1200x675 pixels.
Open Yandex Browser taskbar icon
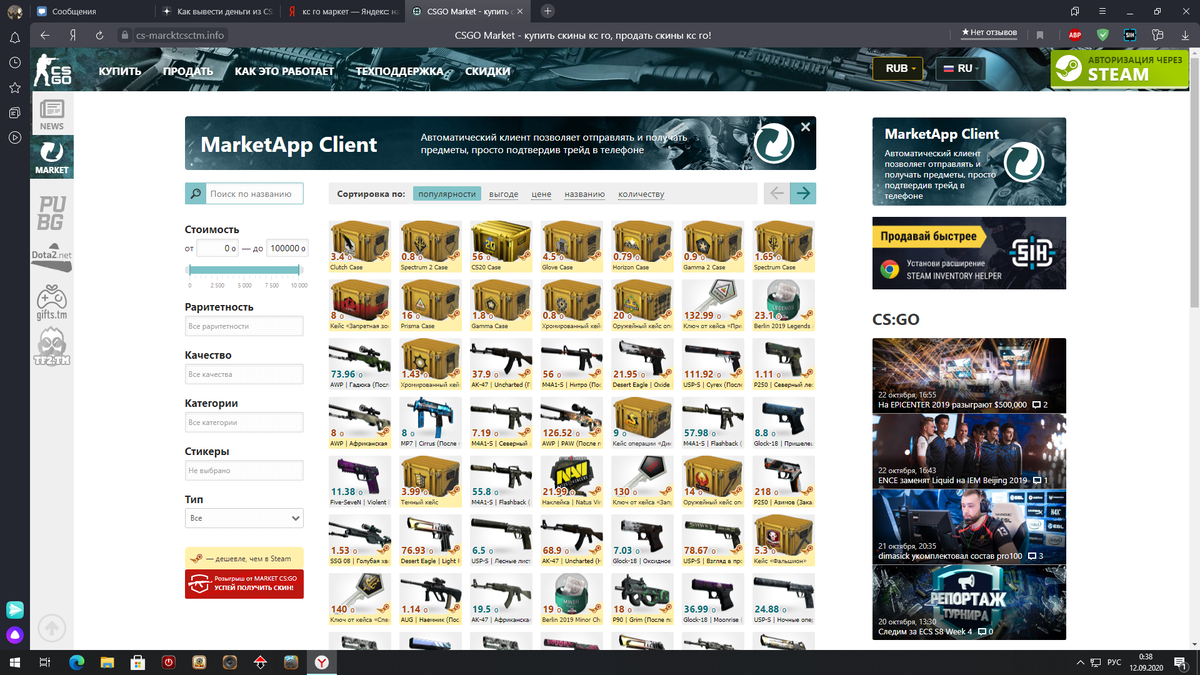click(322, 662)
